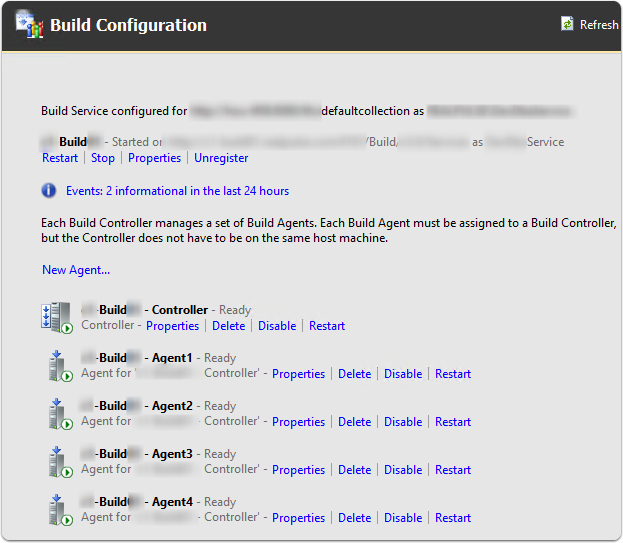This screenshot has height=543, width=623.
Task: Unregister the build service
Action: click(x=221, y=158)
